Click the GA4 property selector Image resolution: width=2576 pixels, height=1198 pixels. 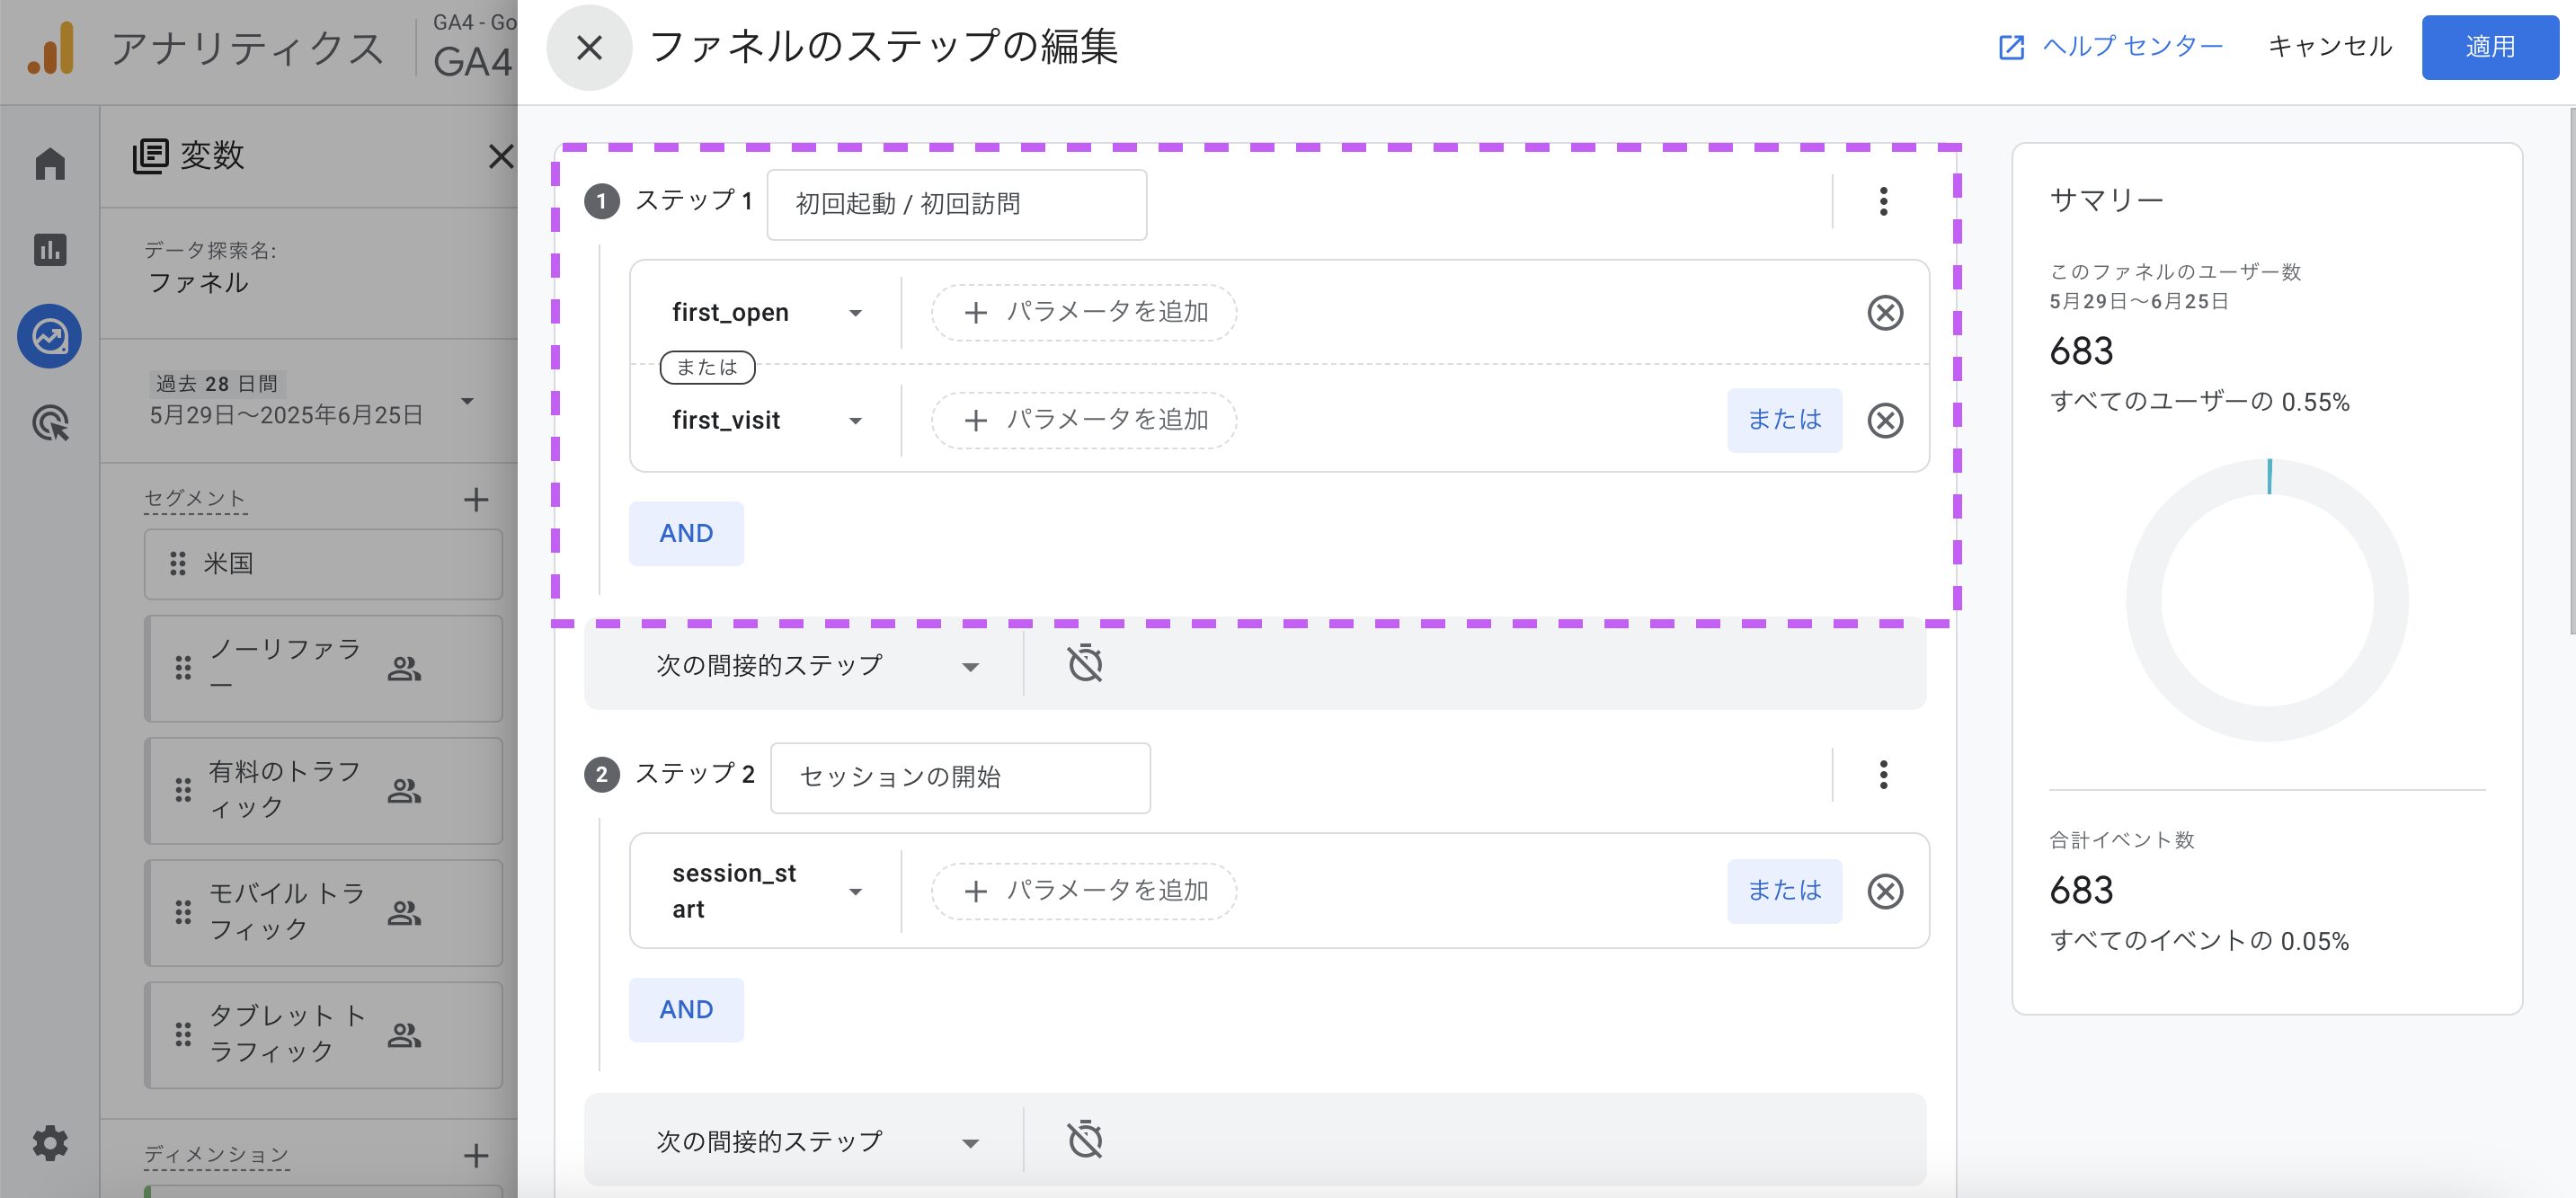click(474, 48)
